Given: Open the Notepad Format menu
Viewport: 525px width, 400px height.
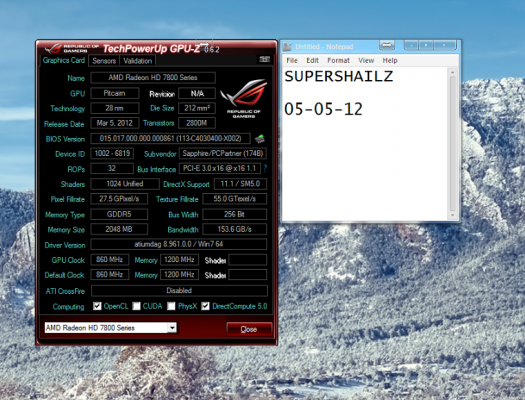Looking at the screenshot, I should [x=339, y=61].
